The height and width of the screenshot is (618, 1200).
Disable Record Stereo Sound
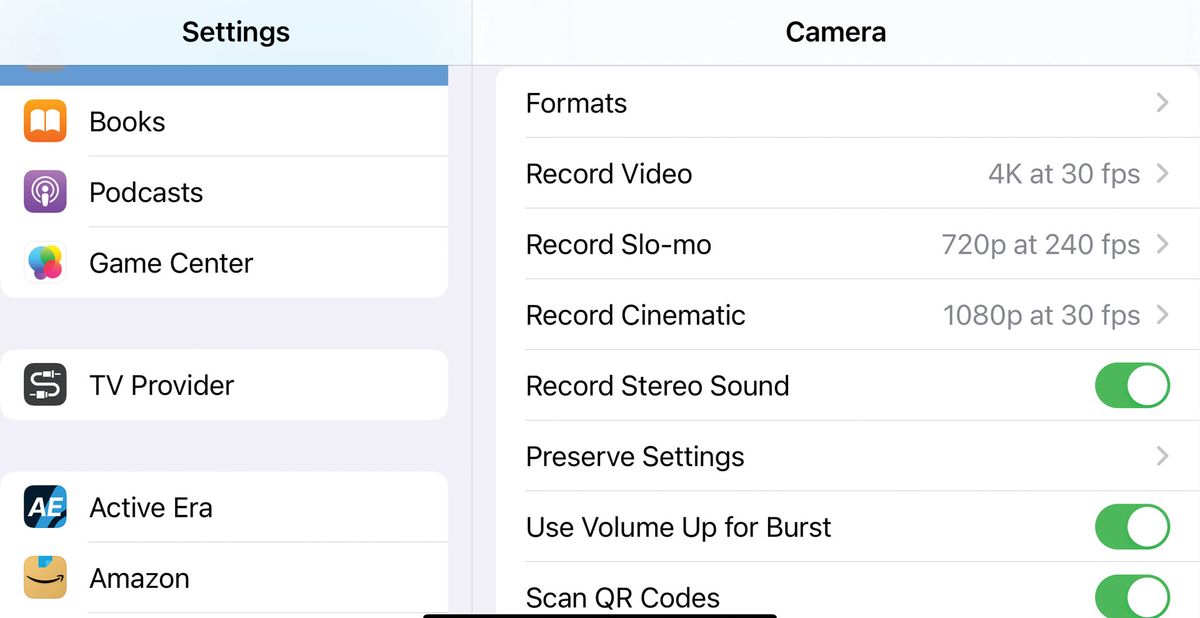coord(1131,386)
